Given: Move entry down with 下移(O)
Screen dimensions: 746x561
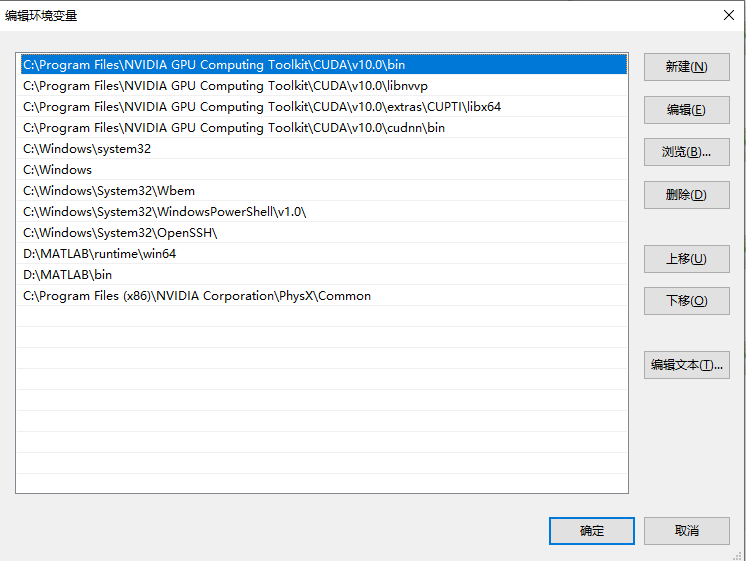Looking at the screenshot, I should tap(687, 301).
